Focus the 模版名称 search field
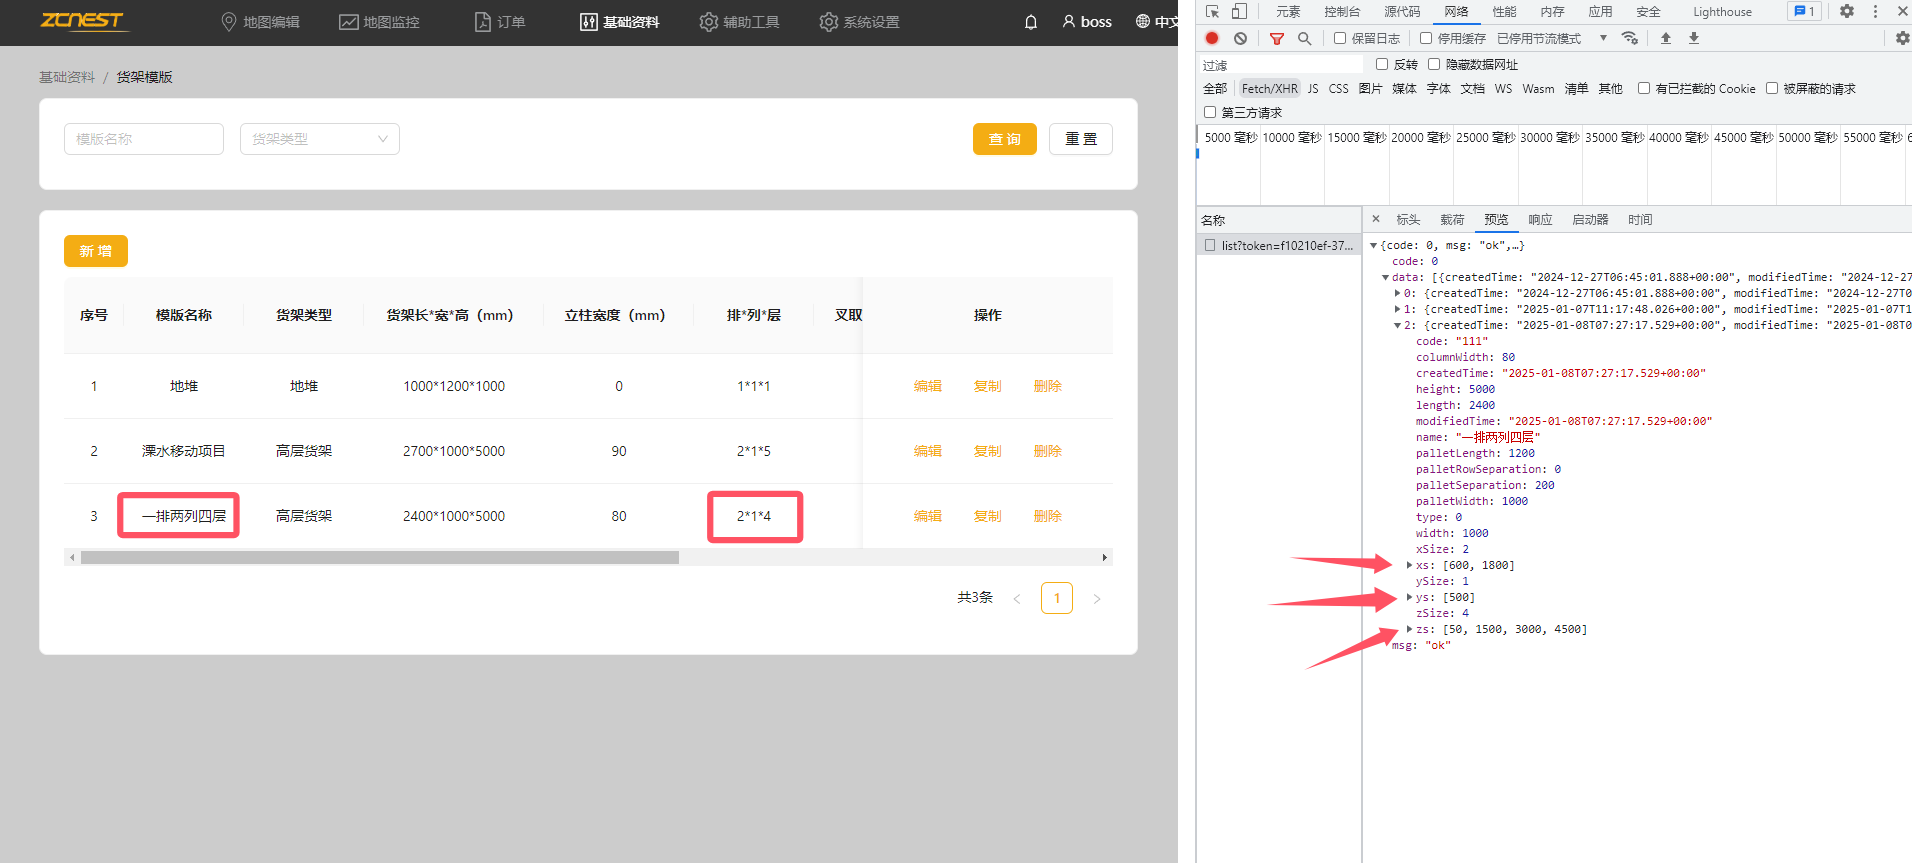The width and height of the screenshot is (1912, 863). point(144,139)
